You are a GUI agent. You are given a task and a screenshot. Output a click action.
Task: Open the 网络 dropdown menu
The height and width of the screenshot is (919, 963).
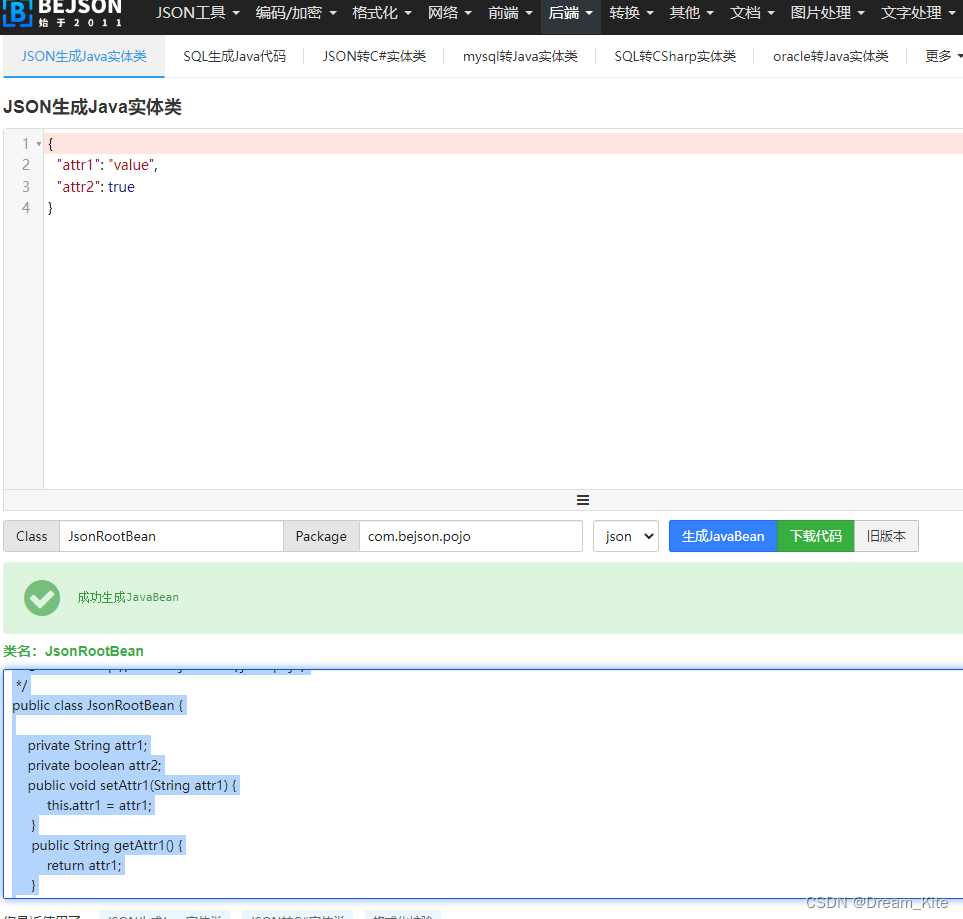[450, 13]
